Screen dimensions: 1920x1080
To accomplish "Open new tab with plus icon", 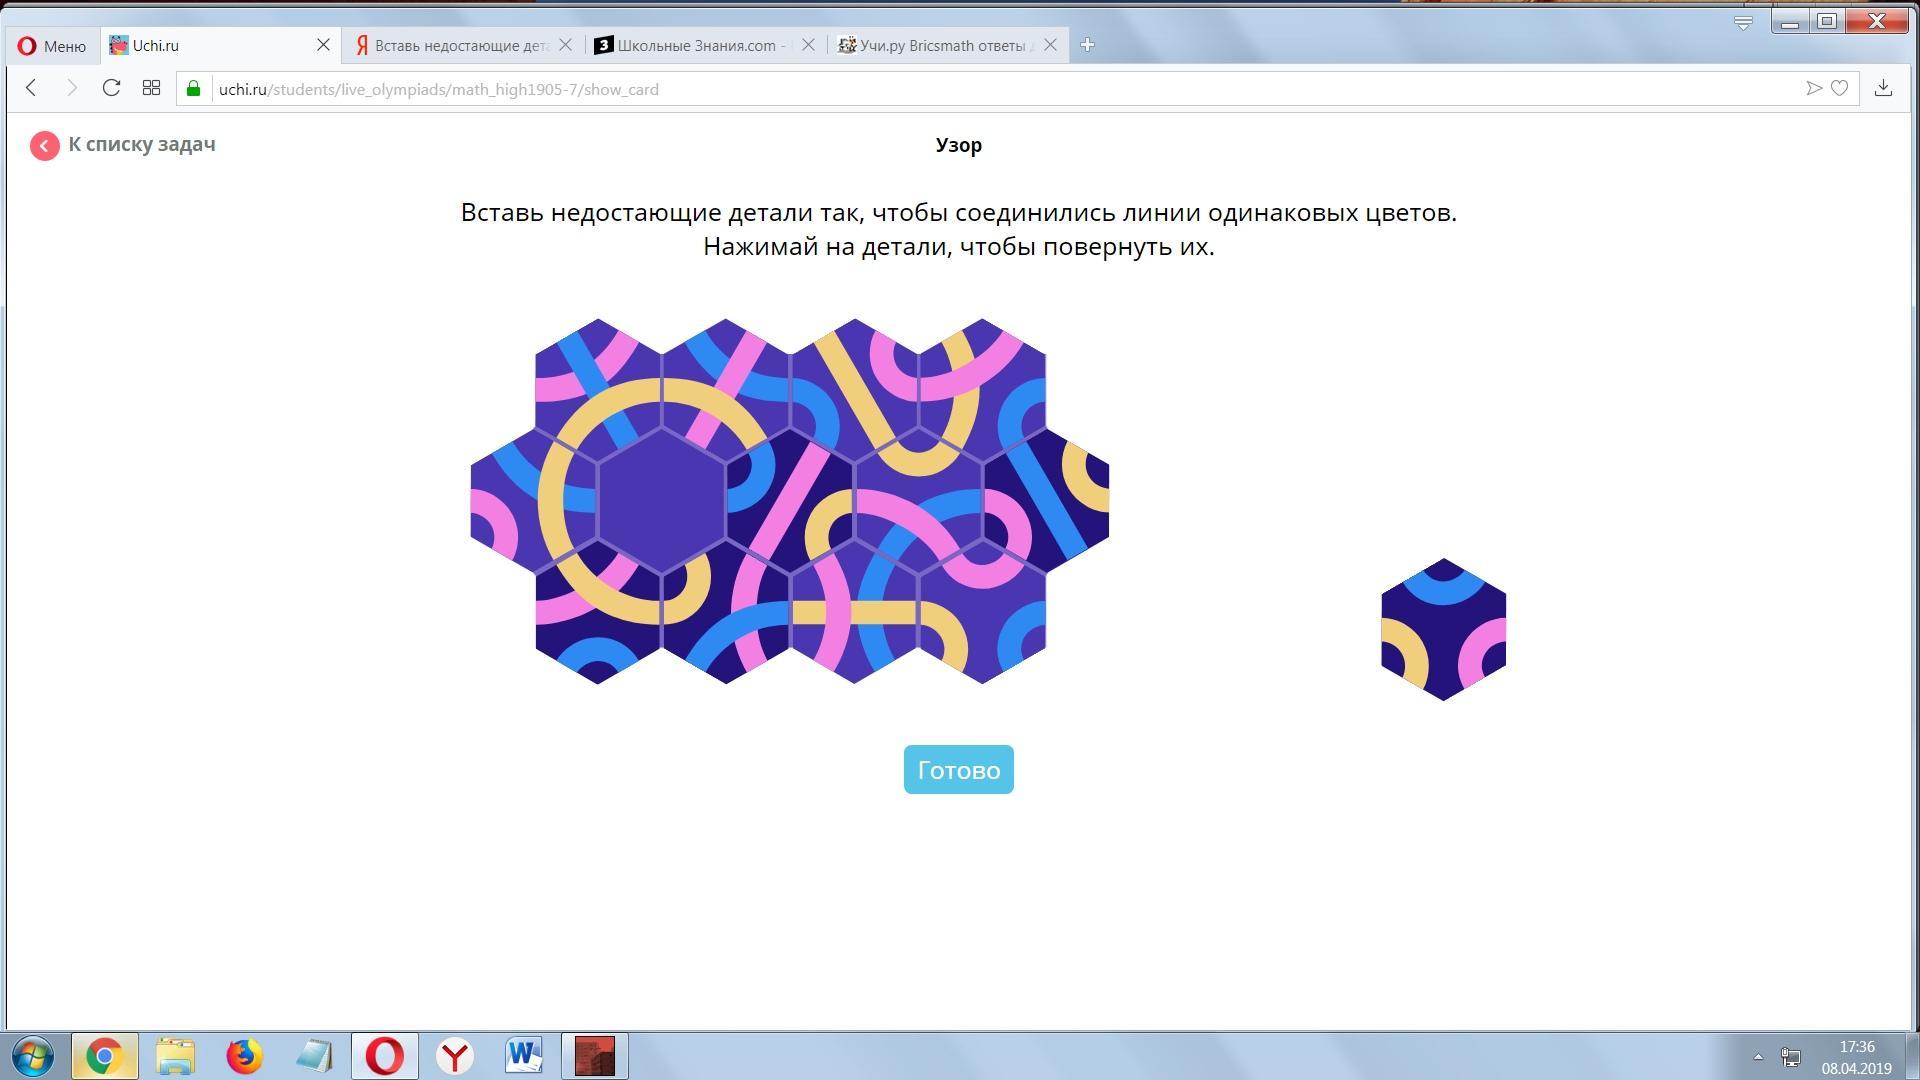I will click(x=1087, y=45).
